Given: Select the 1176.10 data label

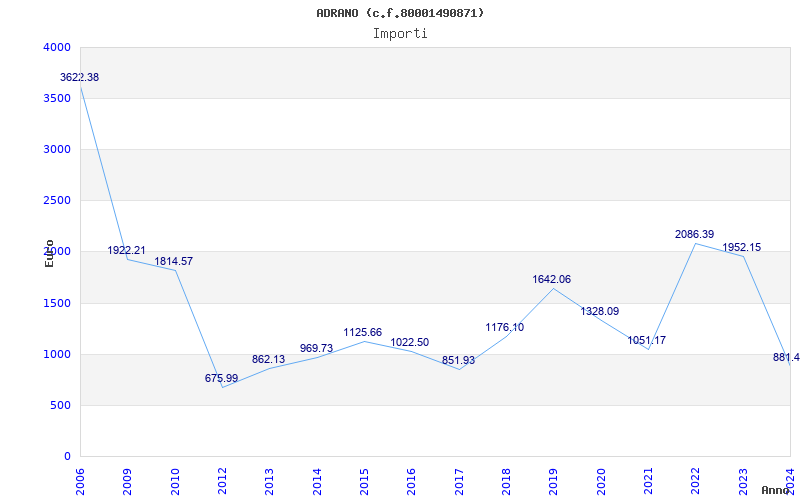Looking at the screenshot, I should (505, 328).
